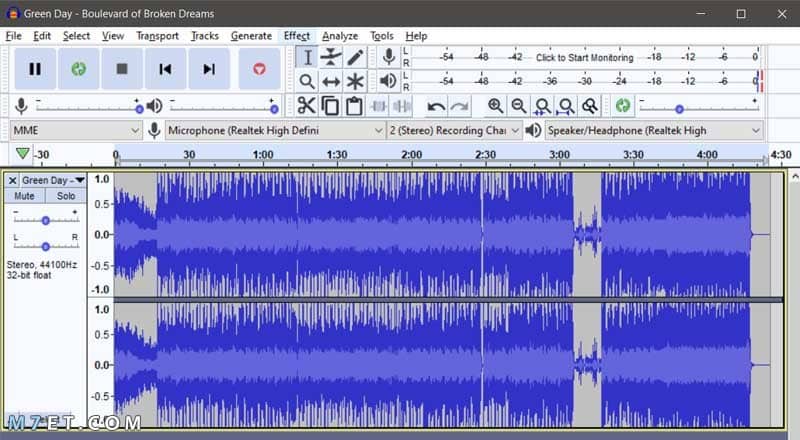Image resolution: width=800 pixels, height=440 pixels.
Task: Toggle Solo on the Green Day track
Action: (x=66, y=196)
